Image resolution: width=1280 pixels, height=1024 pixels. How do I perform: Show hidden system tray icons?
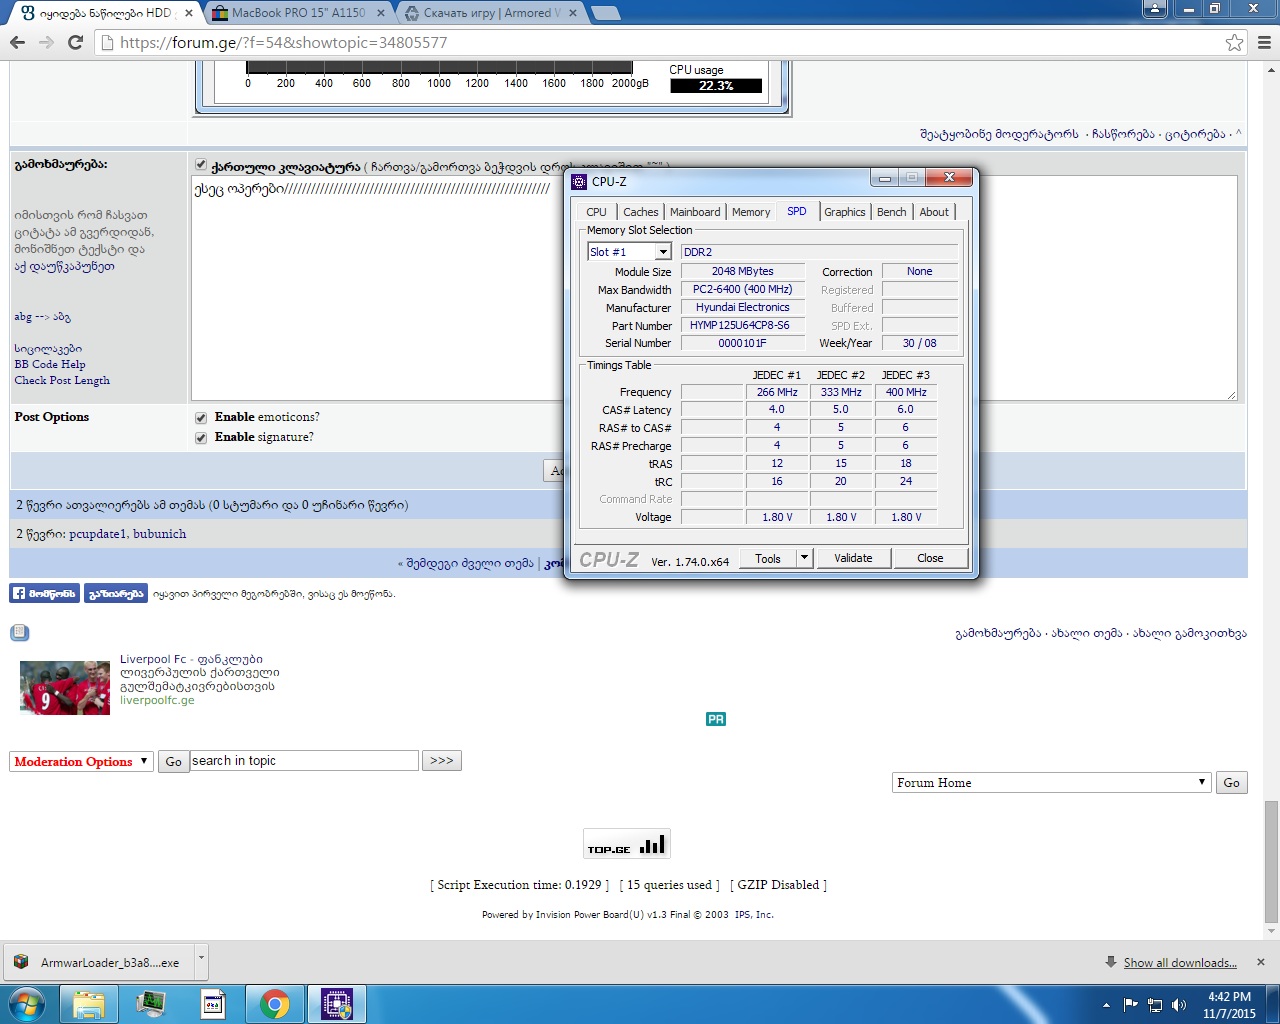click(1106, 1005)
